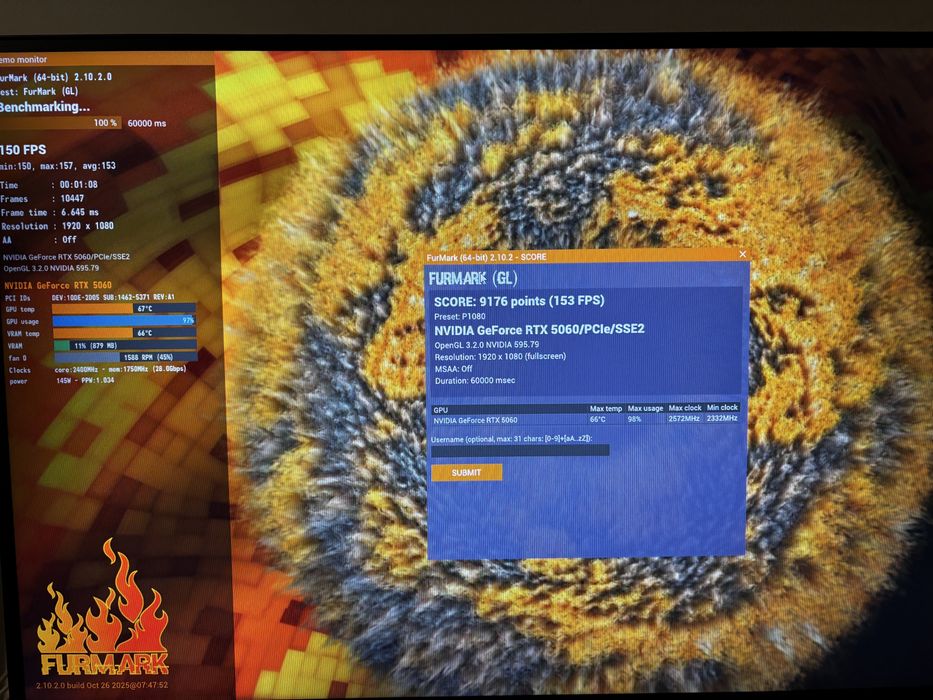Click the Preset: P1080 line

(x=460, y=317)
